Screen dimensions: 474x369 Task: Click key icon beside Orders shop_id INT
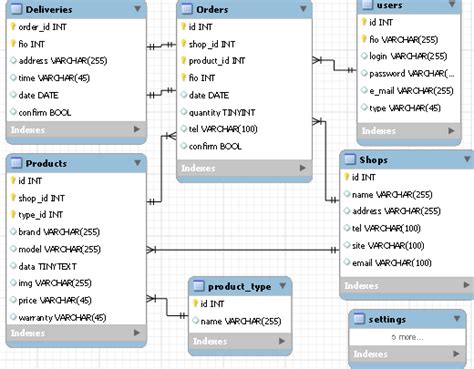pyautogui.click(x=184, y=44)
